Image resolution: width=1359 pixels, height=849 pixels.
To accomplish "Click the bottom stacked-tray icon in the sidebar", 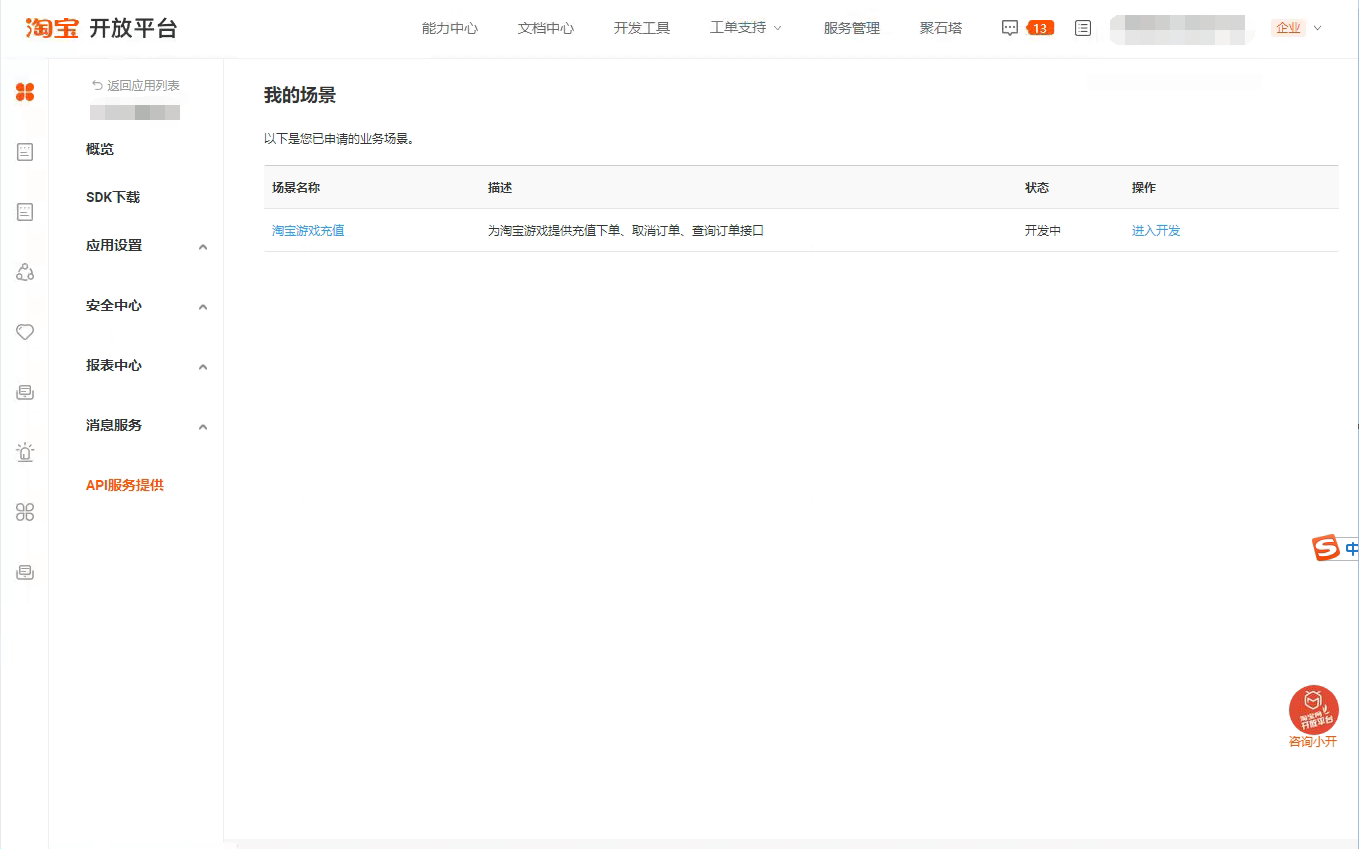I will point(25,572).
